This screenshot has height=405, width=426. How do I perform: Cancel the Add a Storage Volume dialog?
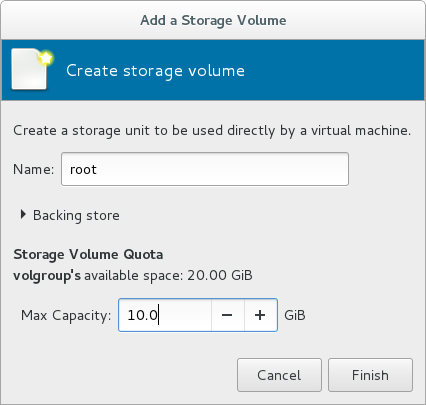(279, 375)
